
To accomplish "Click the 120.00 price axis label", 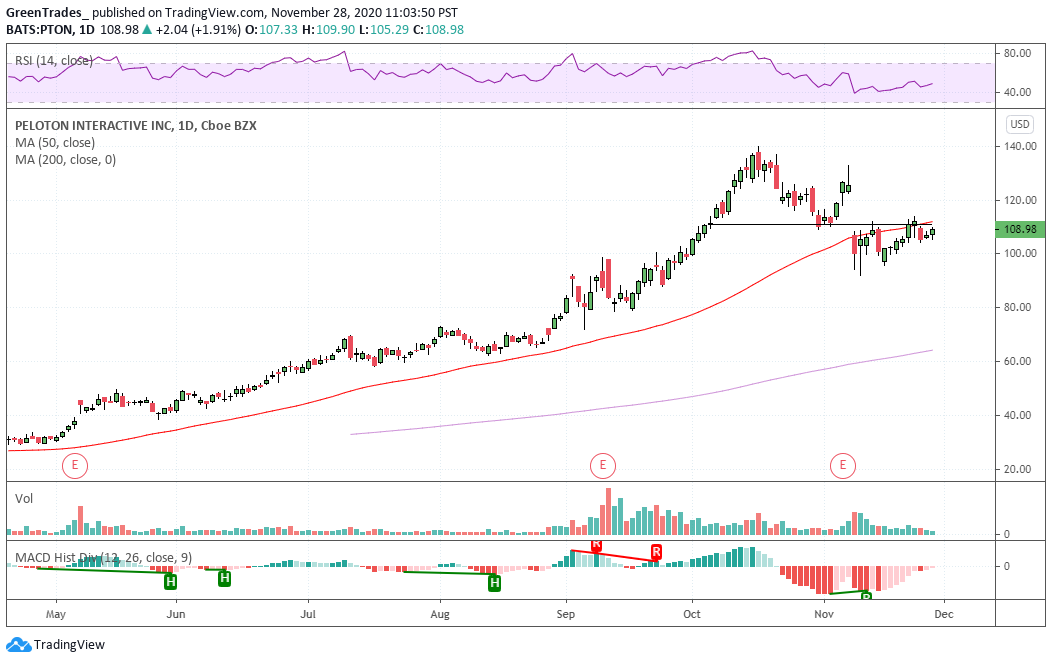I will click(1020, 200).
